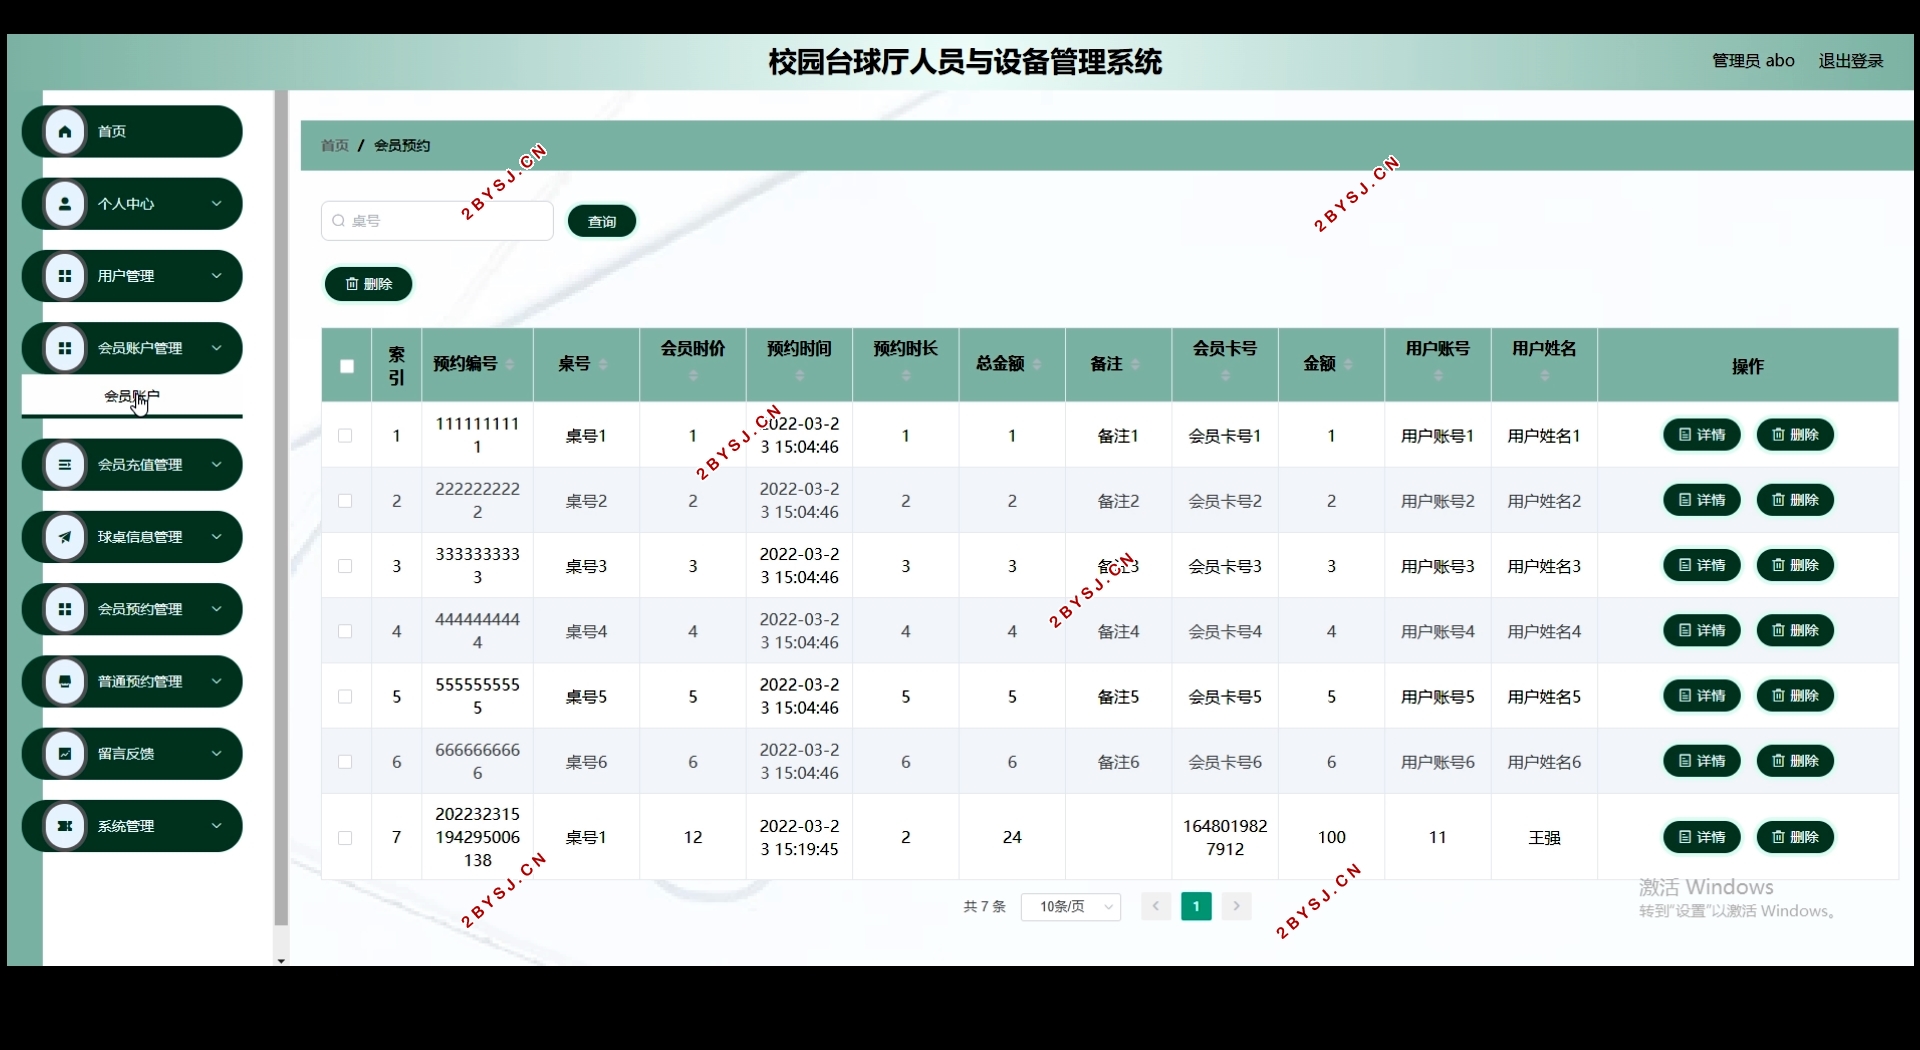Toggle the select-all header checkbox
Screen dimensions: 1920x1050
(x=347, y=366)
